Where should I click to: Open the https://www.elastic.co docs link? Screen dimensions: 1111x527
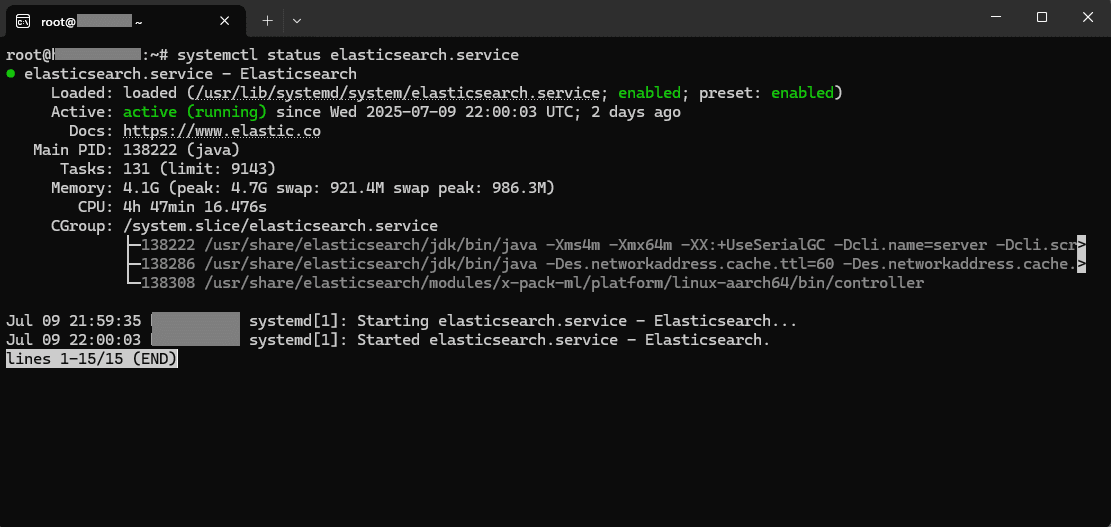[x=222, y=131]
